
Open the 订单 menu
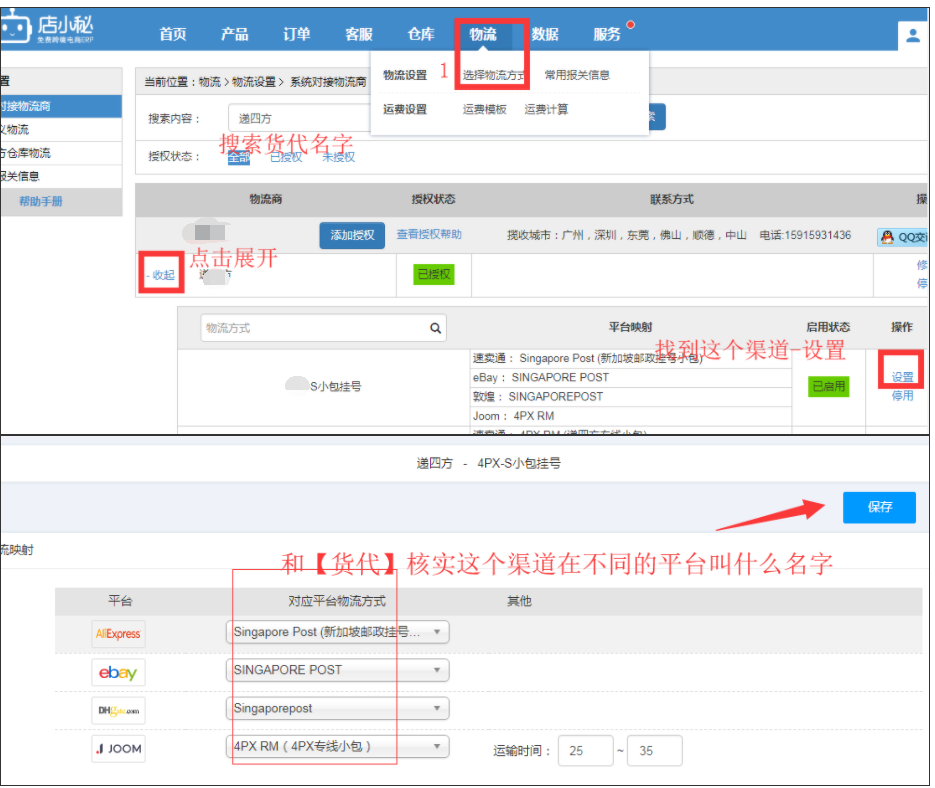[x=297, y=35]
